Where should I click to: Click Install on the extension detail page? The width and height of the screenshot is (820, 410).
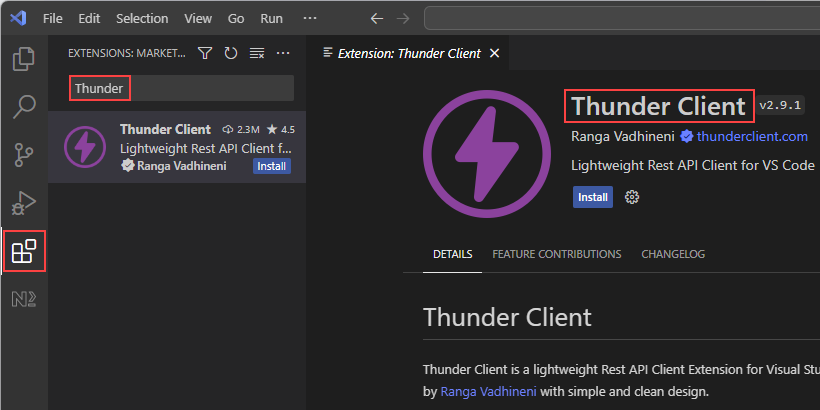[593, 197]
